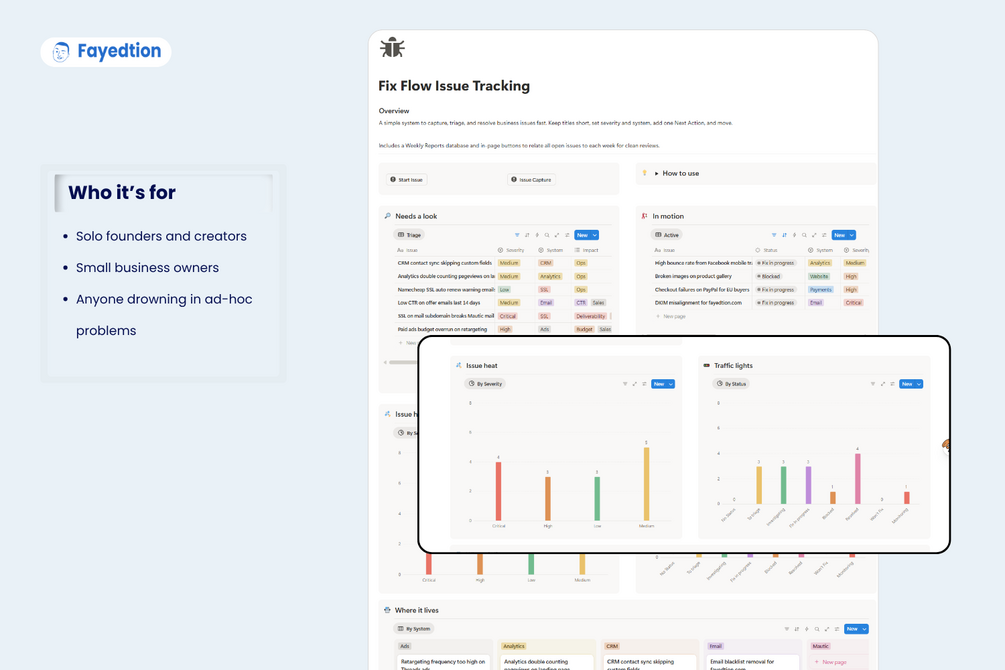This screenshot has width=1005, height=670.
Task: Select the By Status chart tab
Action: (x=732, y=384)
